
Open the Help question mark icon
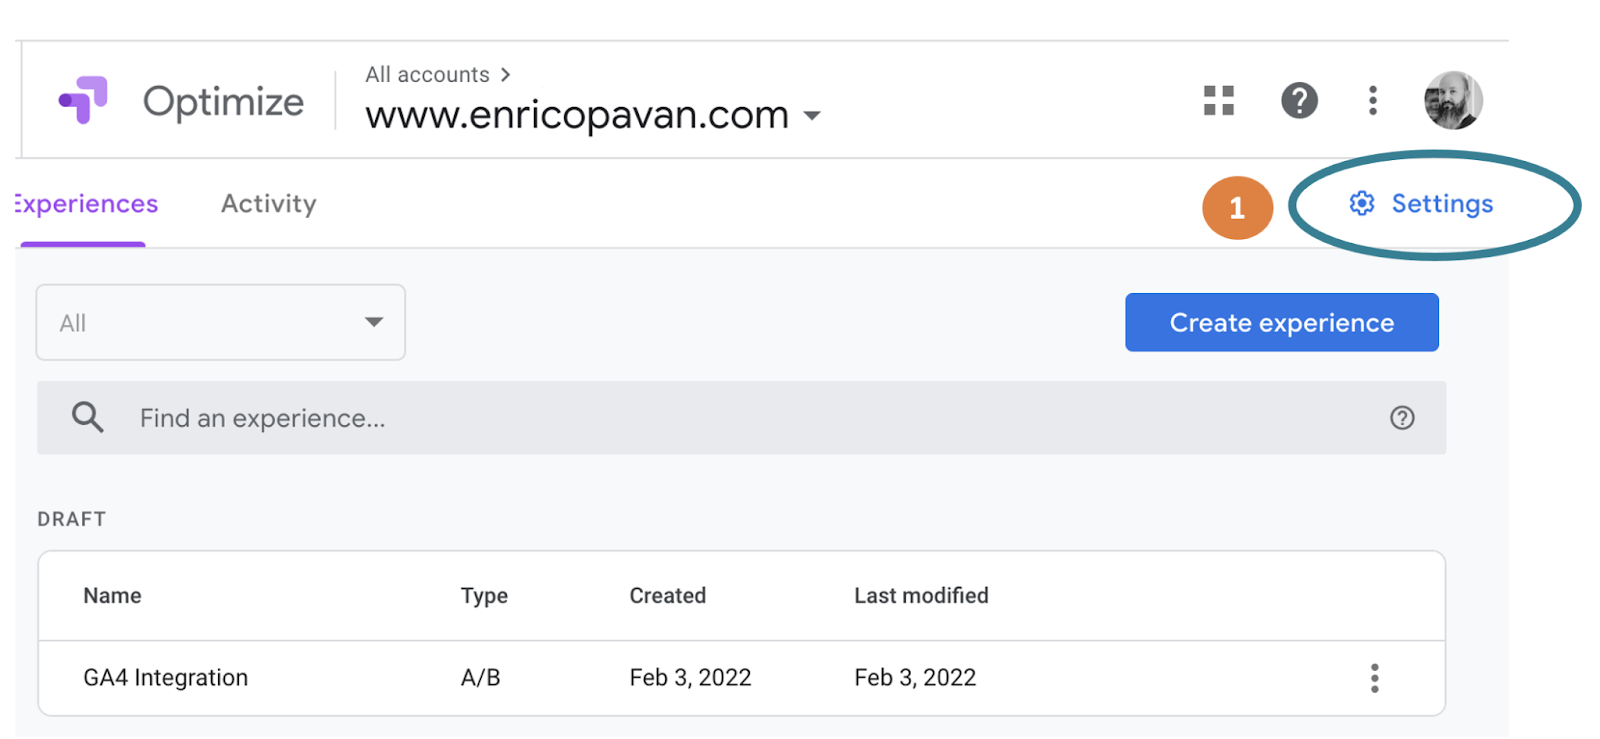coord(1299,100)
